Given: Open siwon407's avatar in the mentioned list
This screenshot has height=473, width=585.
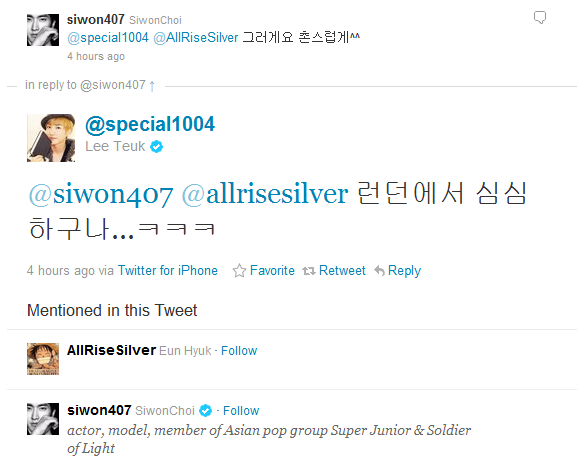Looking at the screenshot, I should 43,419.
